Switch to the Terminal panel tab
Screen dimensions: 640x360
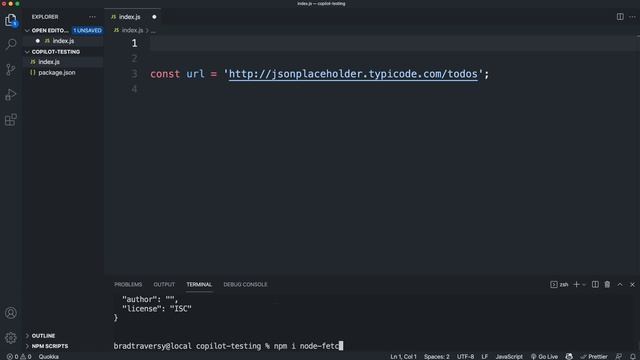click(199, 284)
